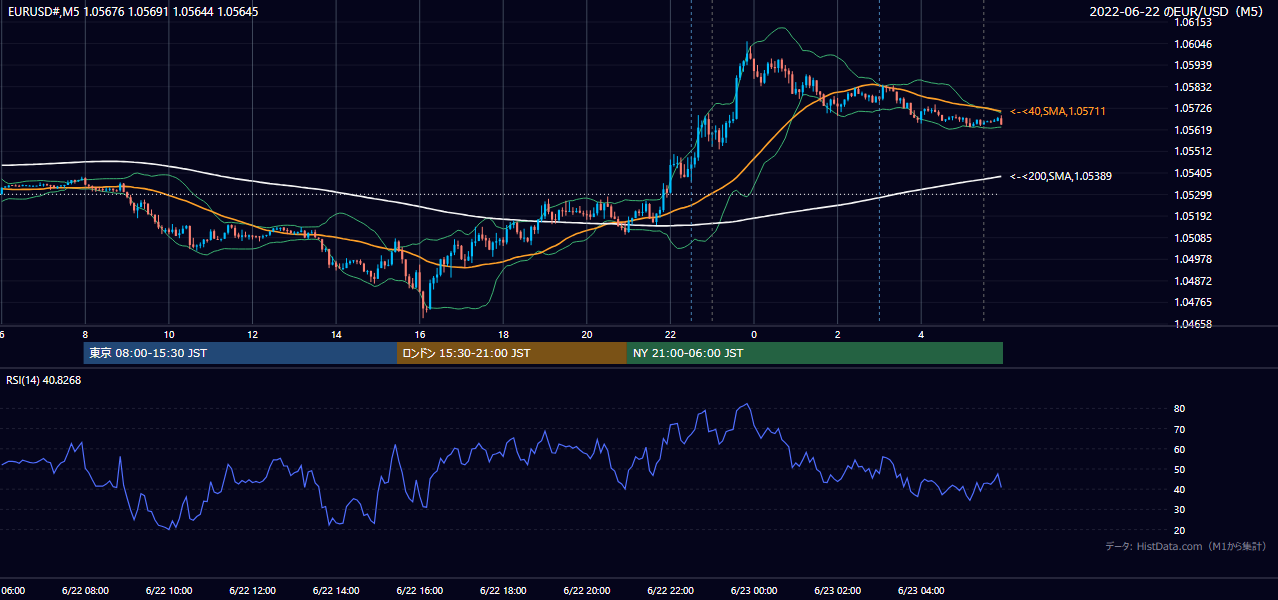Click the bottom timeline label 6/22 14:00
The image size is (1278, 600).
(x=336, y=590)
